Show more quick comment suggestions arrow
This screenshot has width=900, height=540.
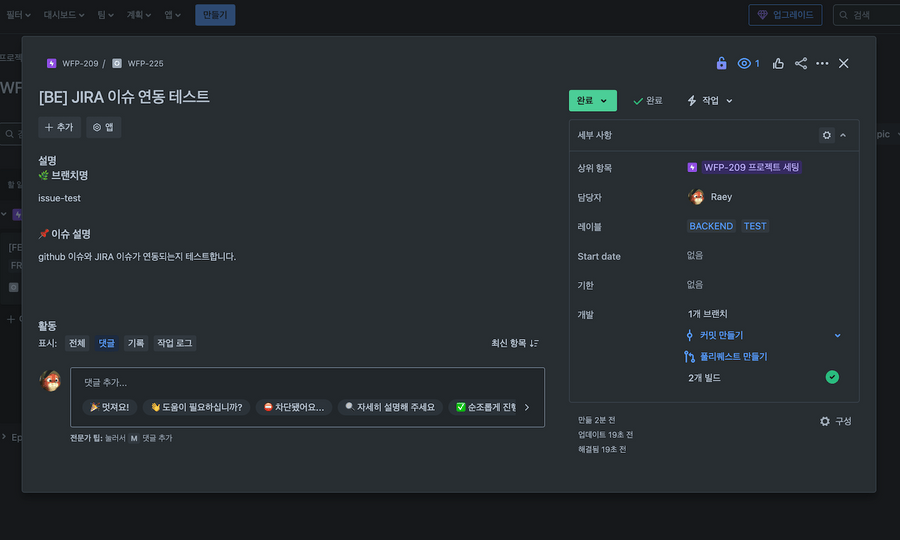527,407
